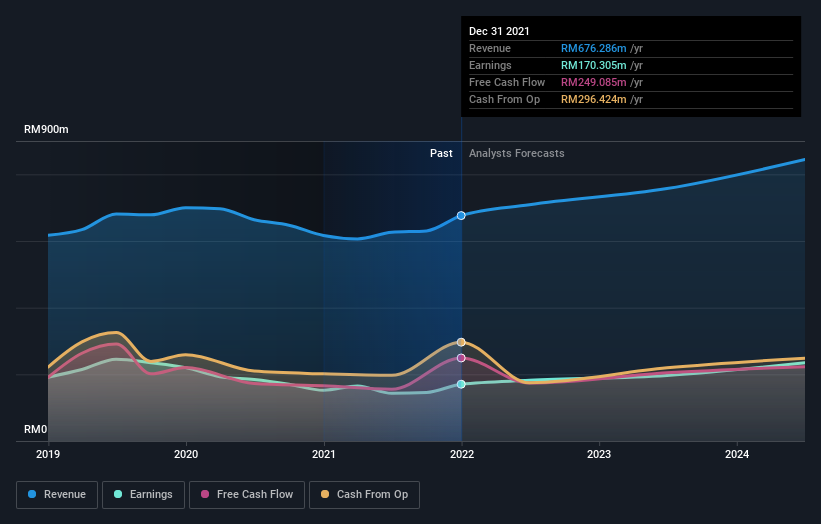Click the Dec 31 2021 tooltip date
This screenshot has width=821, height=524.
tap(499, 31)
